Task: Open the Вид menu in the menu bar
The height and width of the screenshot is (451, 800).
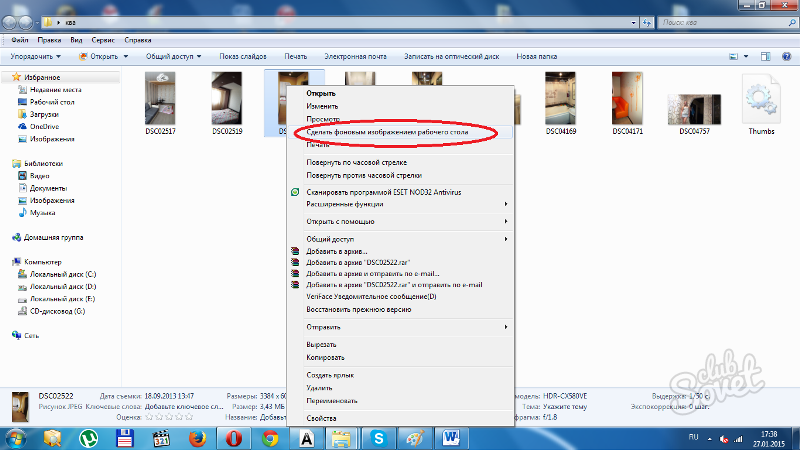Action: (76, 41)
